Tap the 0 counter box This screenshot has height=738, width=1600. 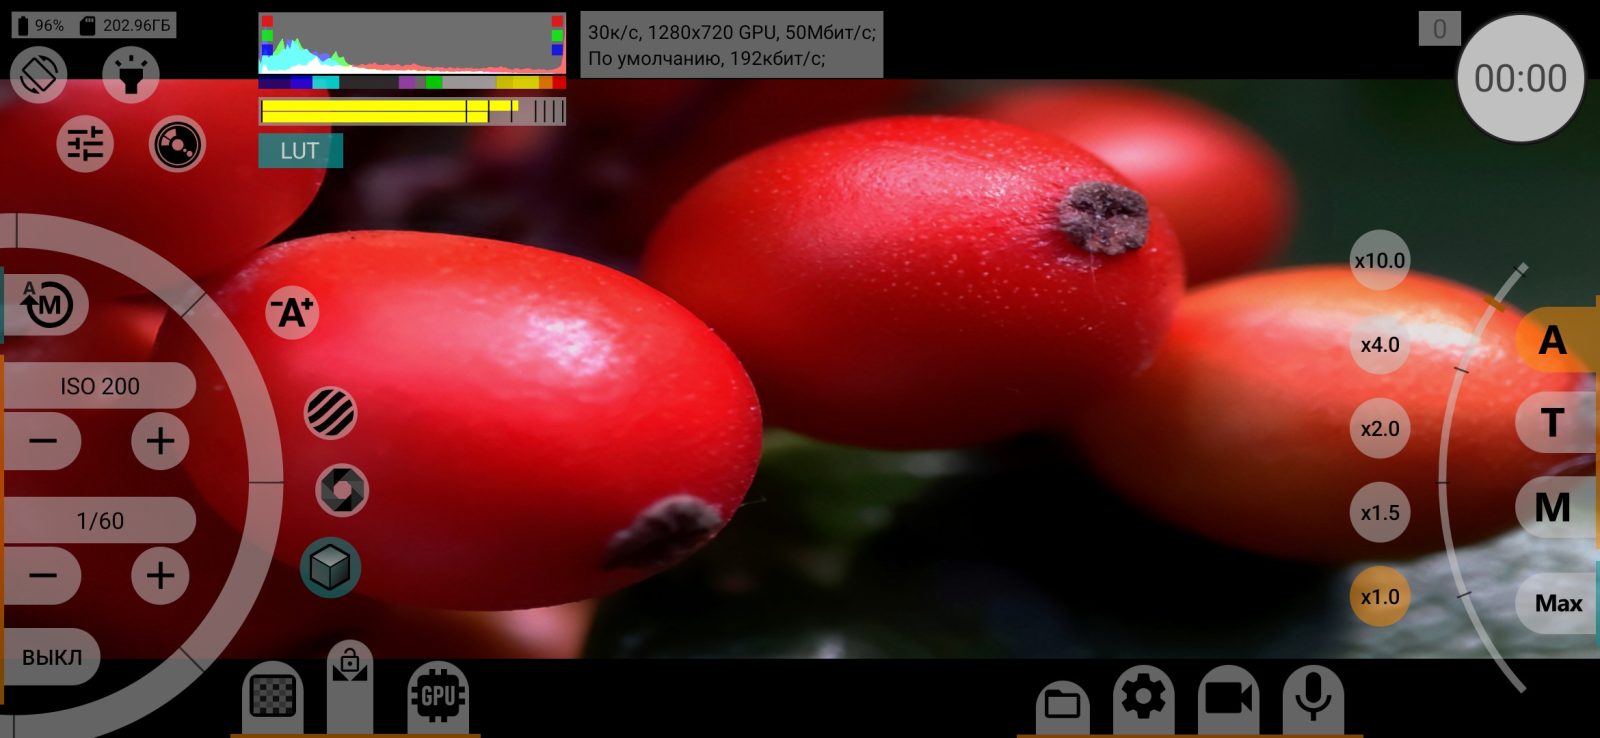(1440, 29)
